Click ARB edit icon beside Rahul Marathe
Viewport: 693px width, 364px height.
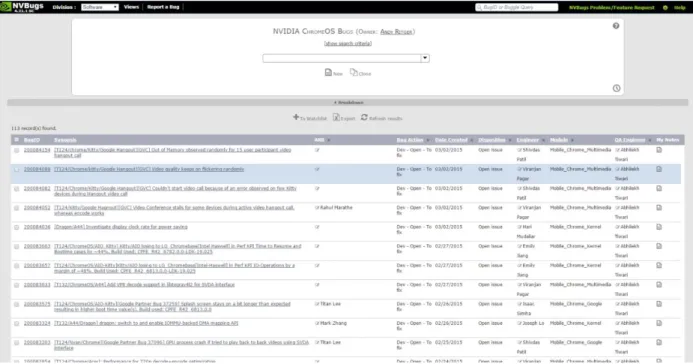pos(317,208)
